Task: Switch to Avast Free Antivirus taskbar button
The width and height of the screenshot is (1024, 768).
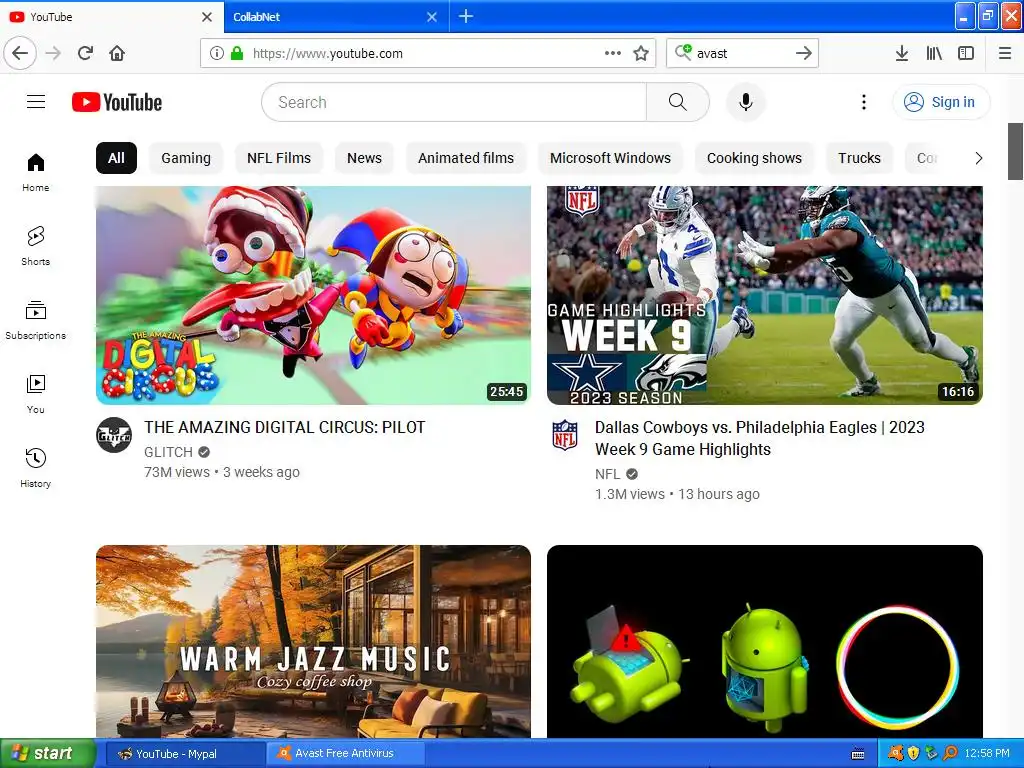Action: tap(345, 754)
